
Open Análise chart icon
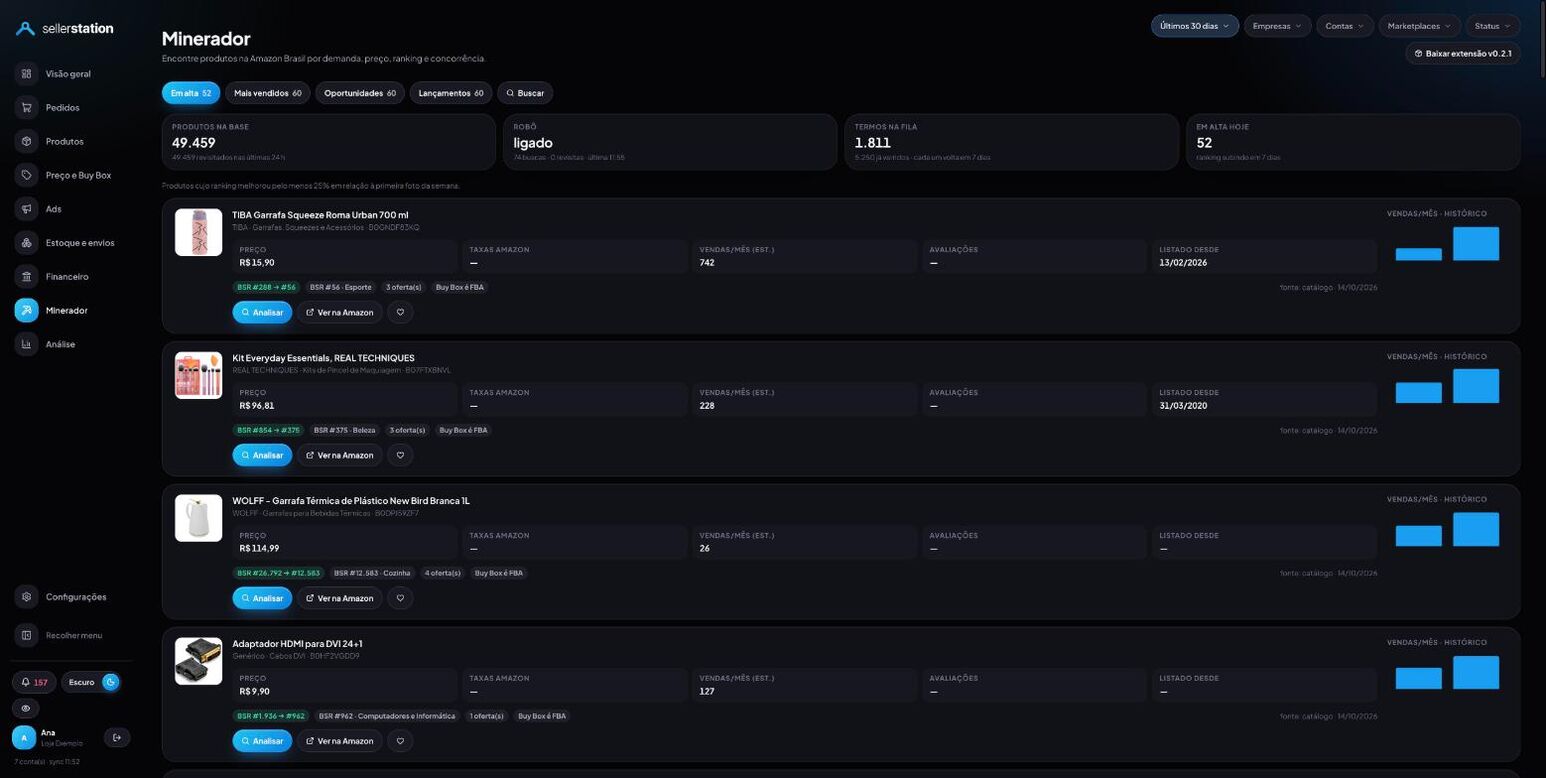26,344
